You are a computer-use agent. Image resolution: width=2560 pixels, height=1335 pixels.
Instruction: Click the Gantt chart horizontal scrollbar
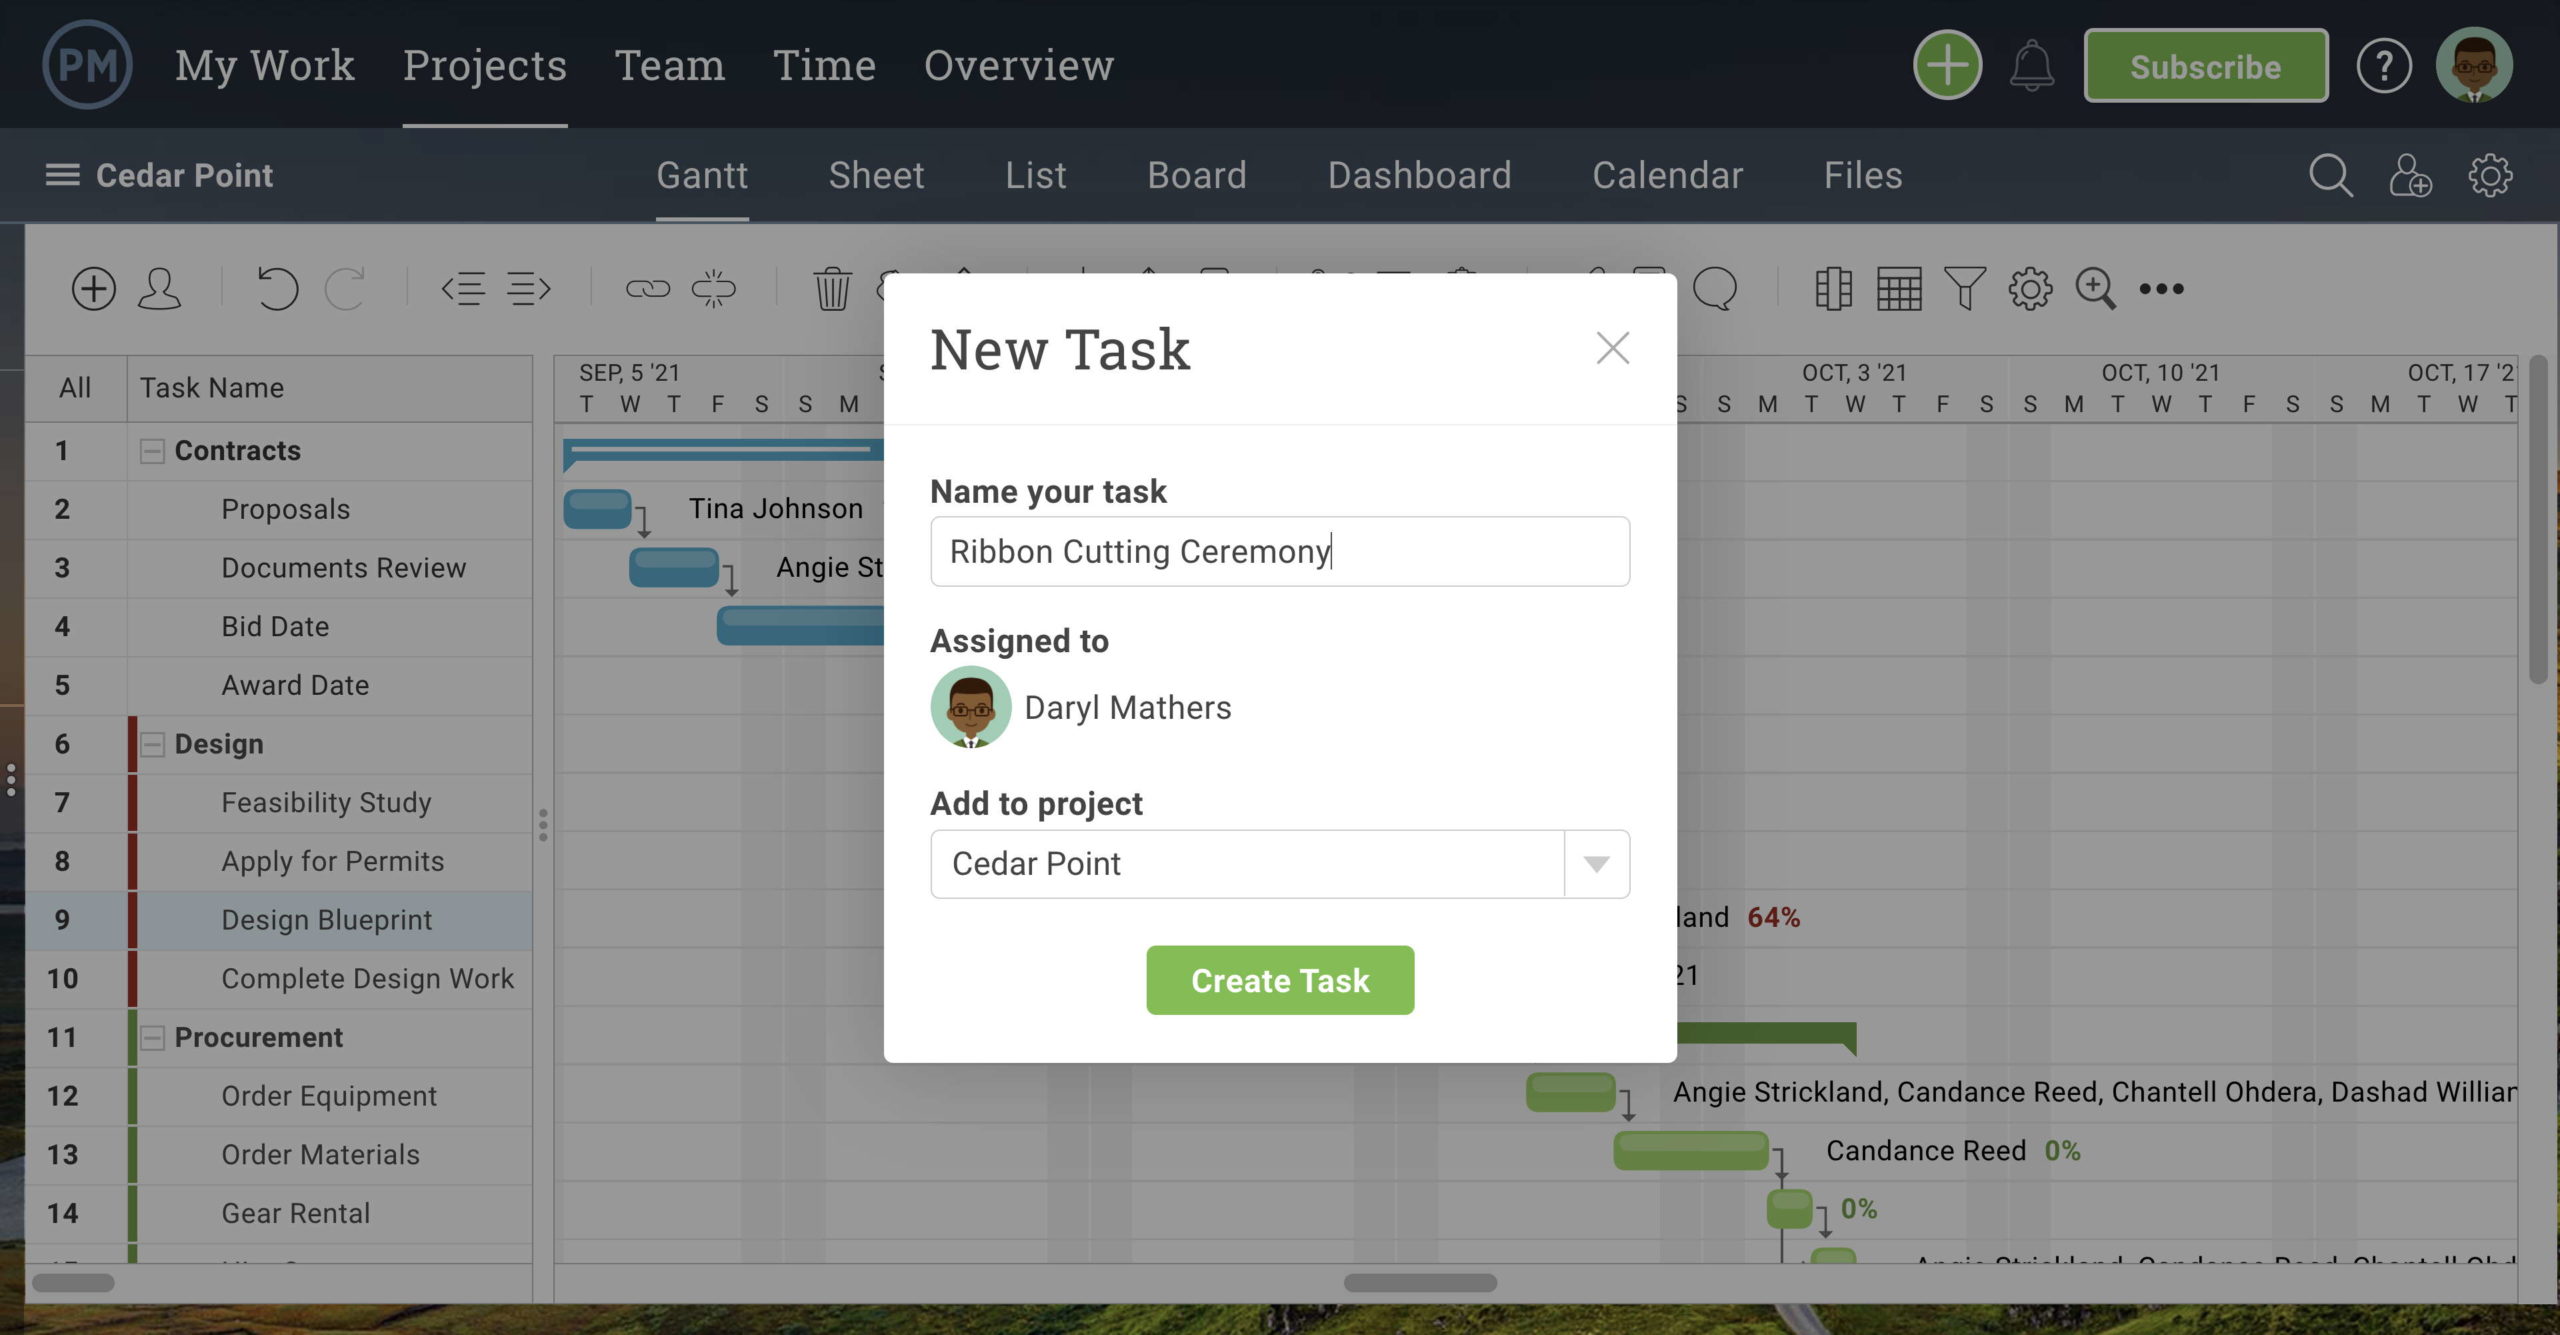pyautogui.click(x=1420, y=1283)
